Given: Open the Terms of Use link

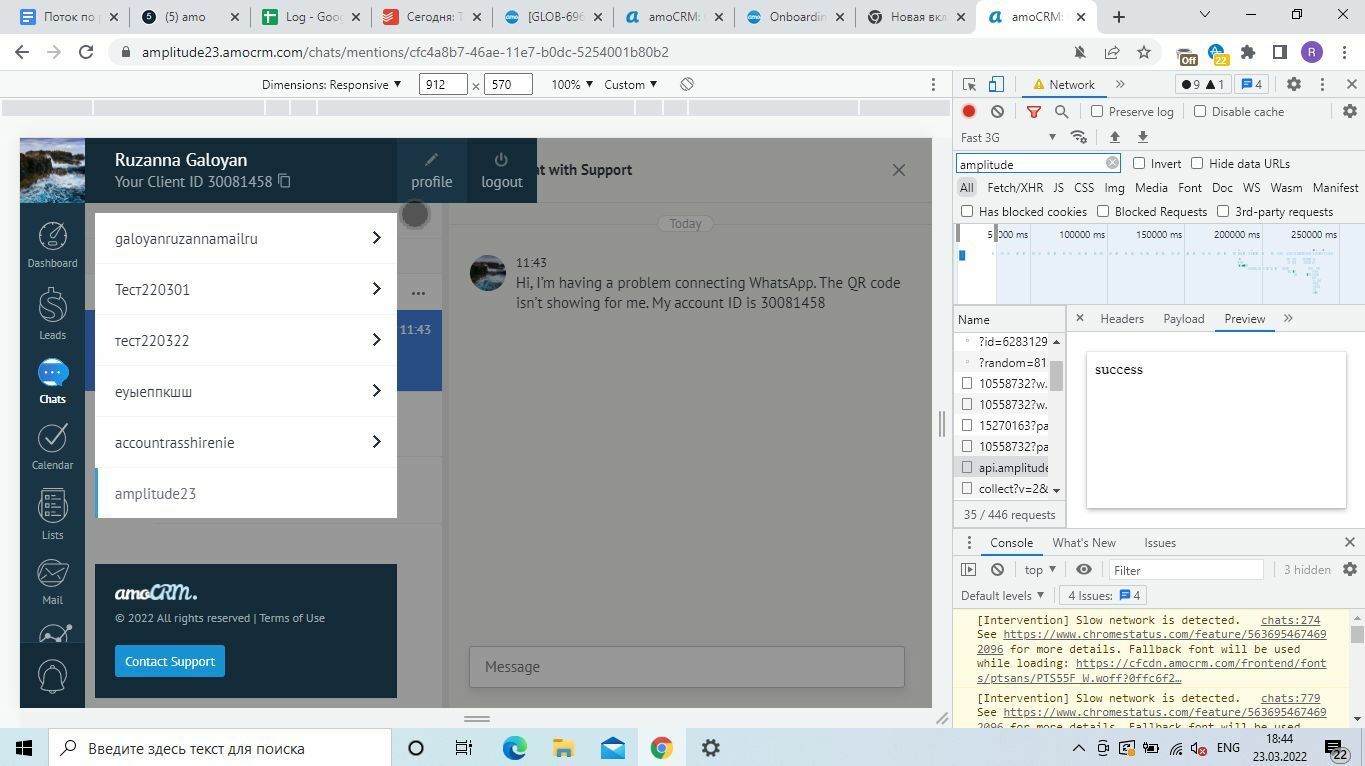Looking at the screenshot, I should (292, 618).
